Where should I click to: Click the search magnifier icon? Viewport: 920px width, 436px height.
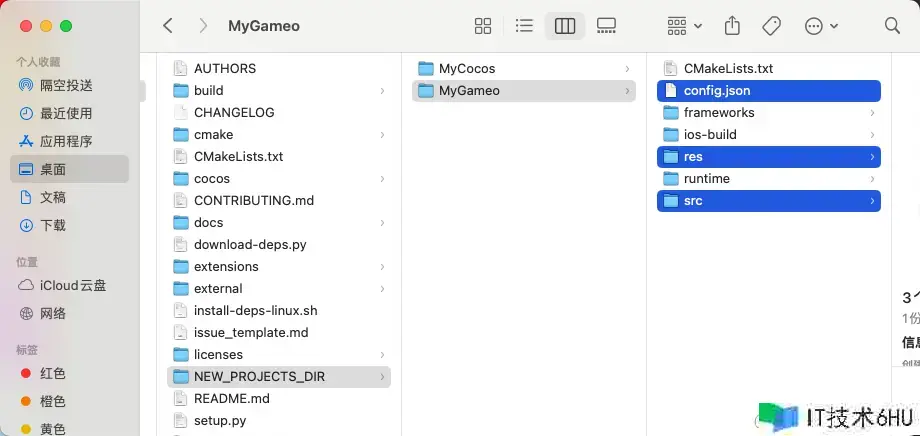coord(892,26)
